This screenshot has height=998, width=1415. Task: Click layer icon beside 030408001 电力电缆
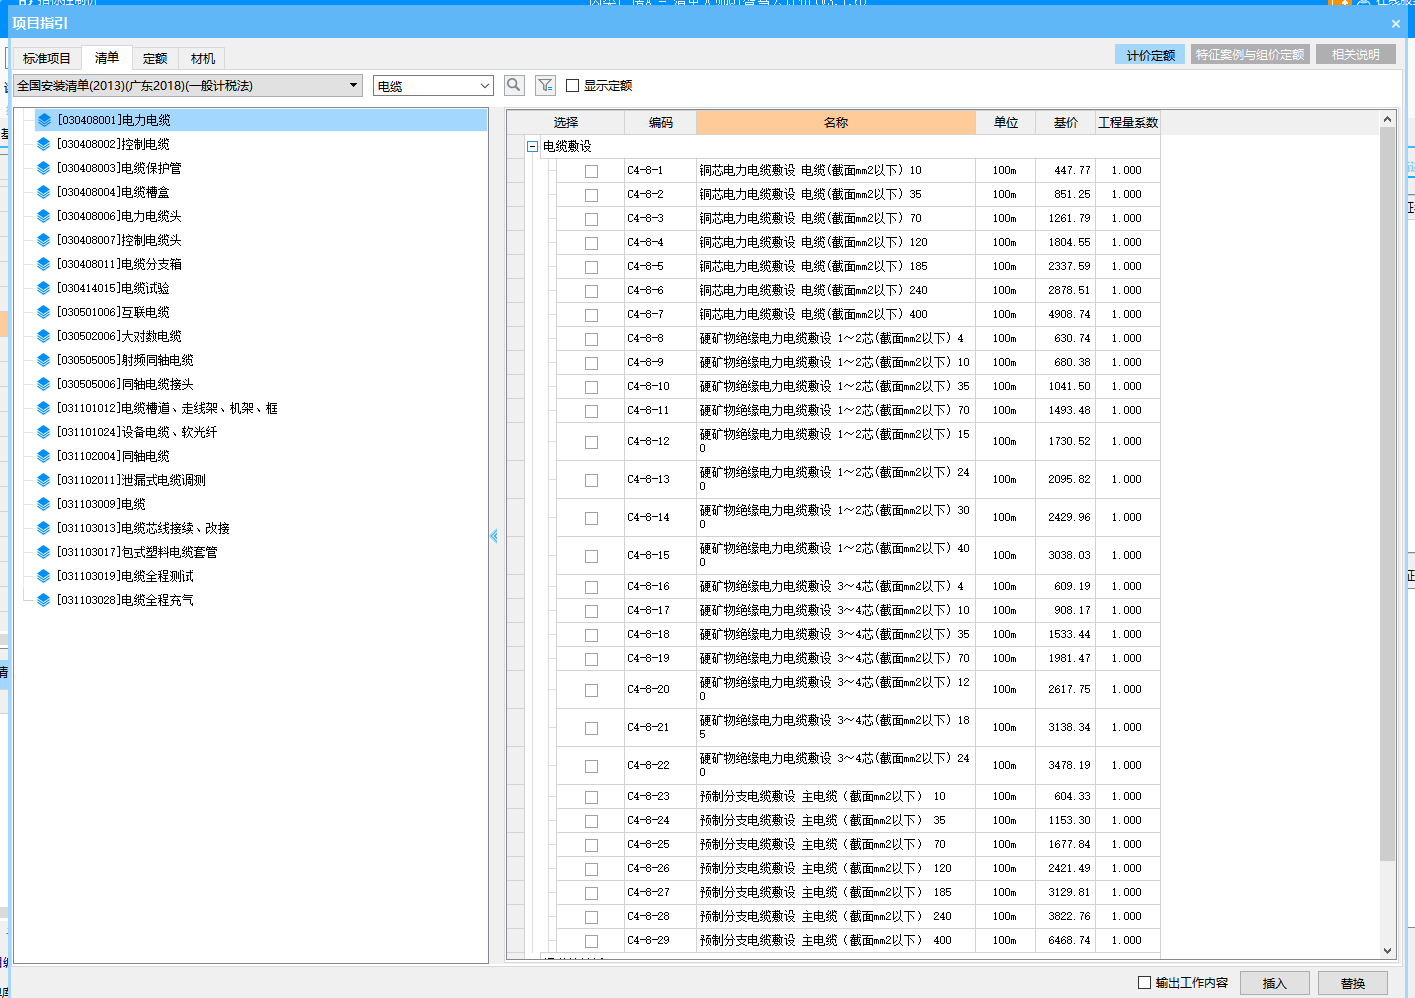pos(44,120)
